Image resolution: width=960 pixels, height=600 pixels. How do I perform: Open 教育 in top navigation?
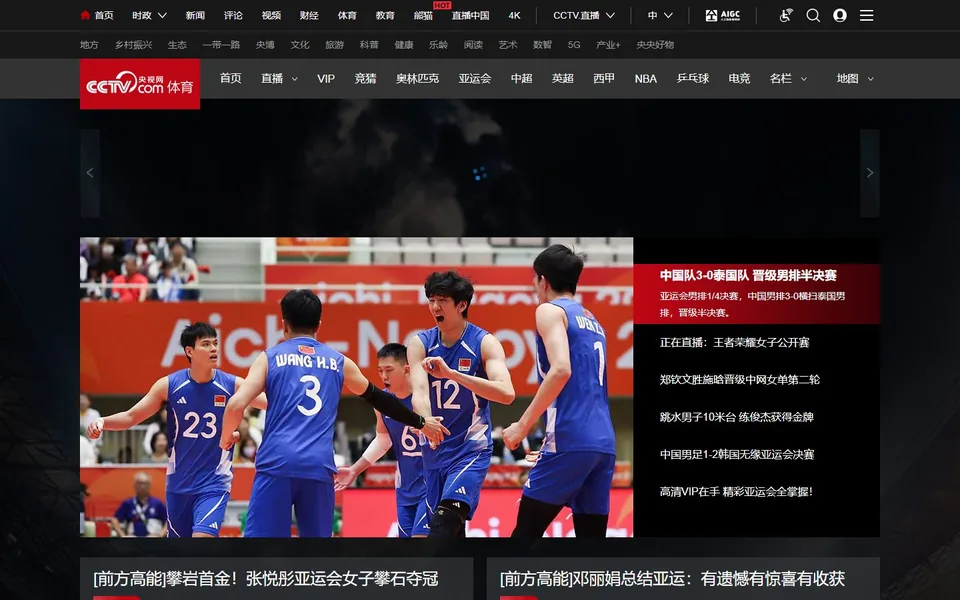point(385,15)
